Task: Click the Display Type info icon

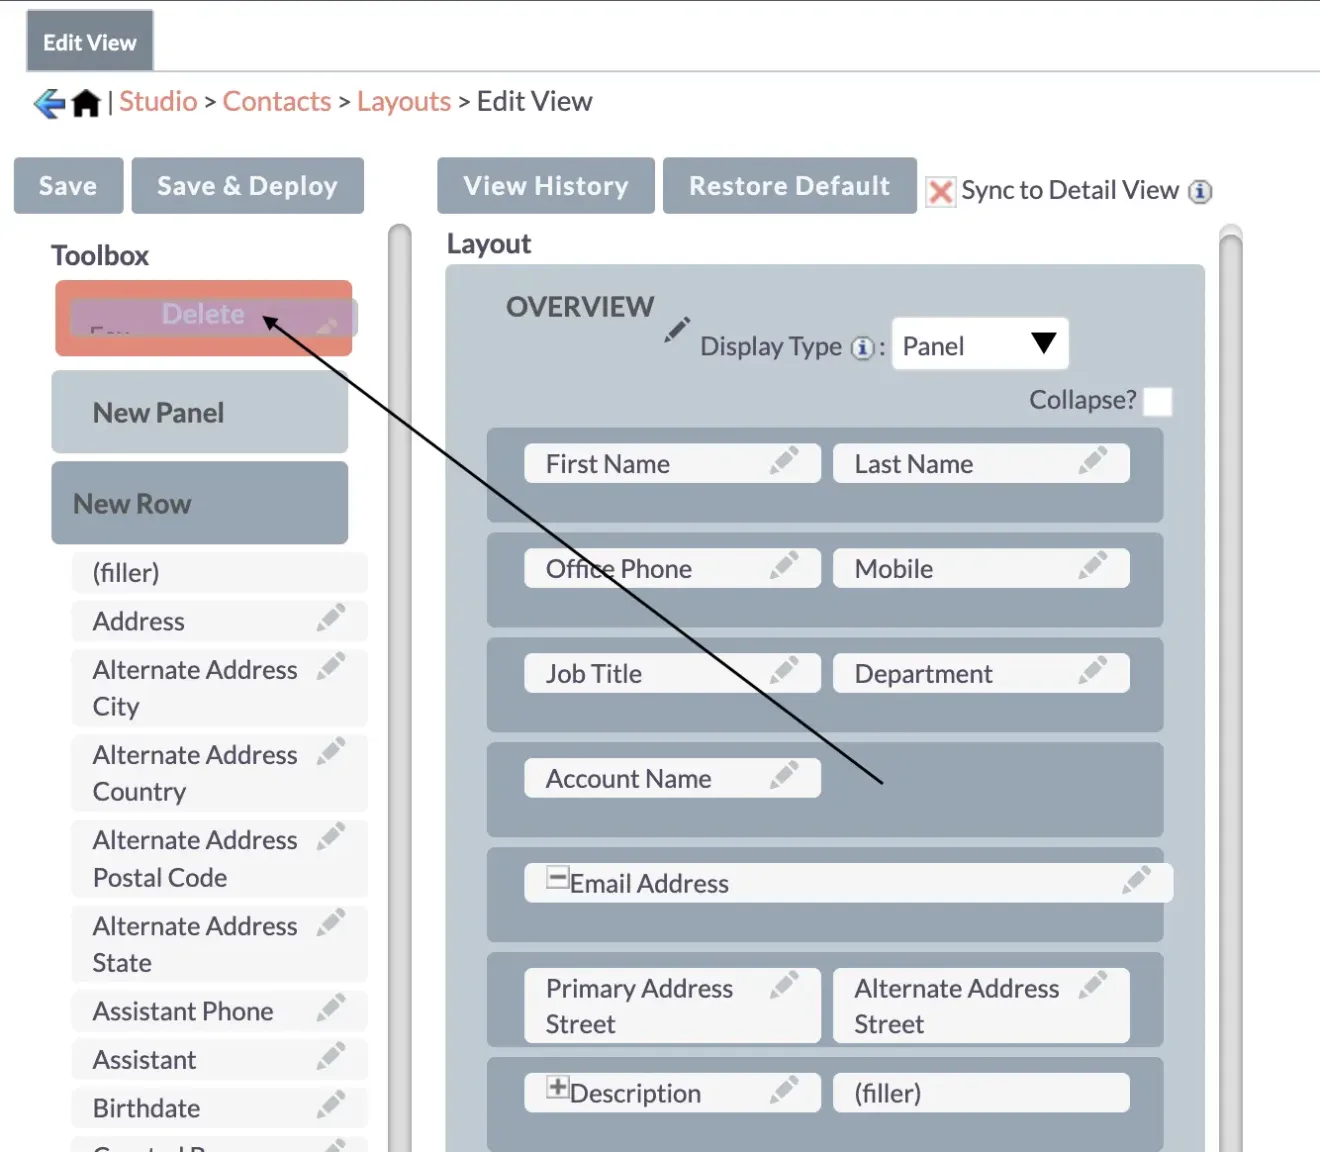Action: (x=861, y=348)
